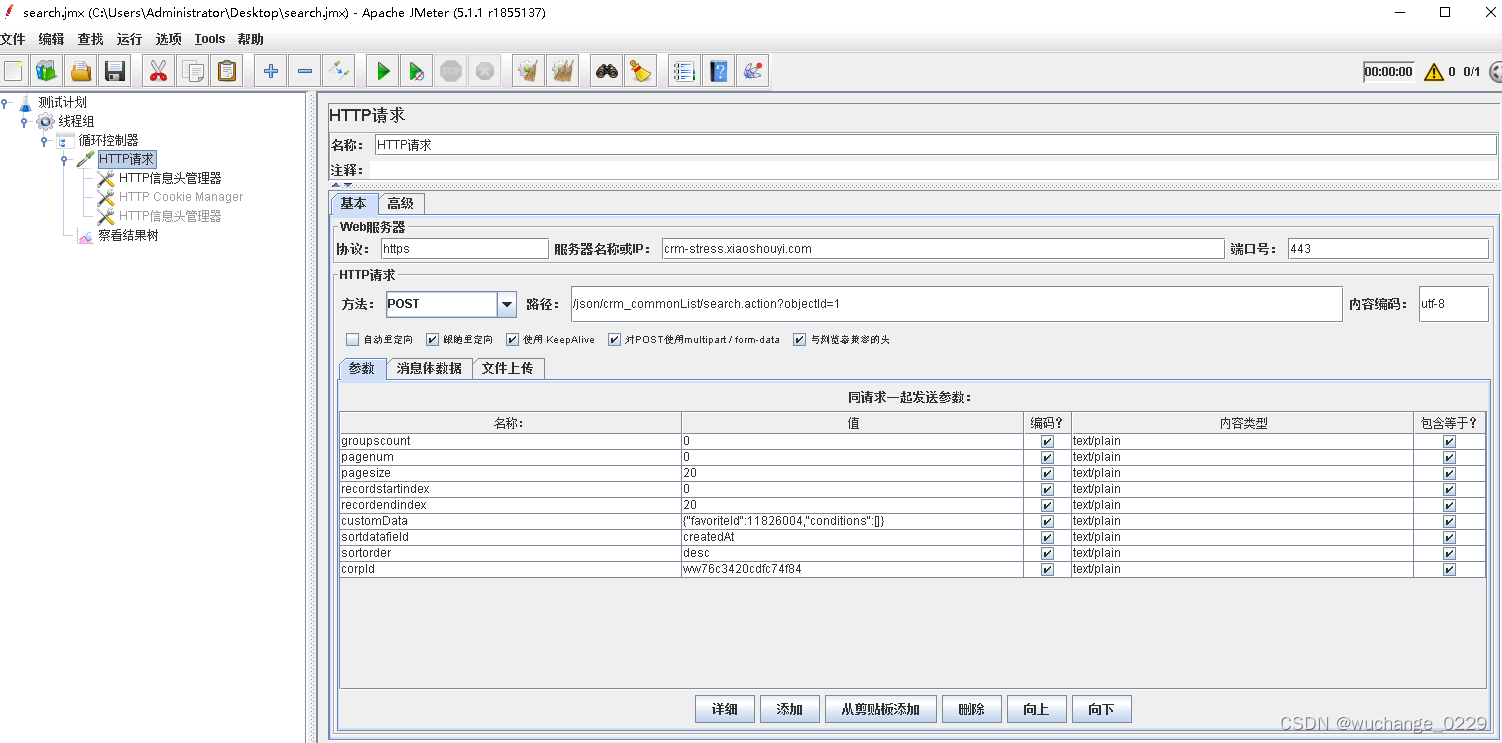Viewport: 1502px width, 743px height.
Task: Click the 删除 button below the parameters table
Action: point(971,708)
